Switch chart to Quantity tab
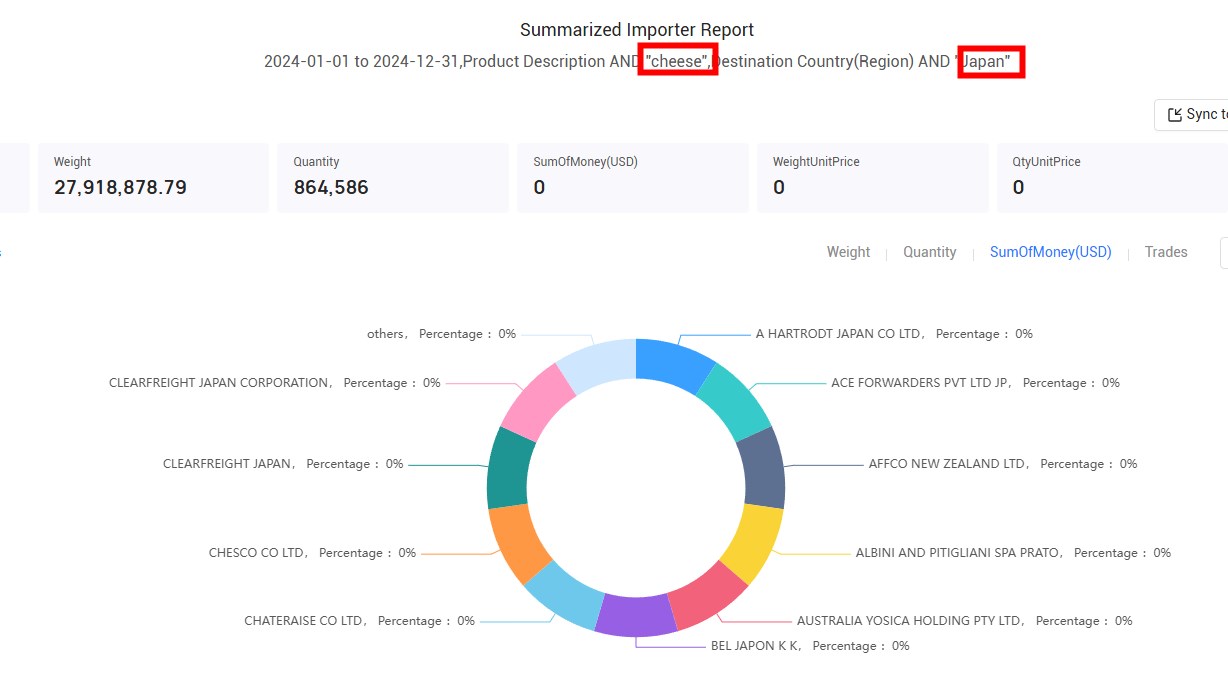 (x=930, y=252)
